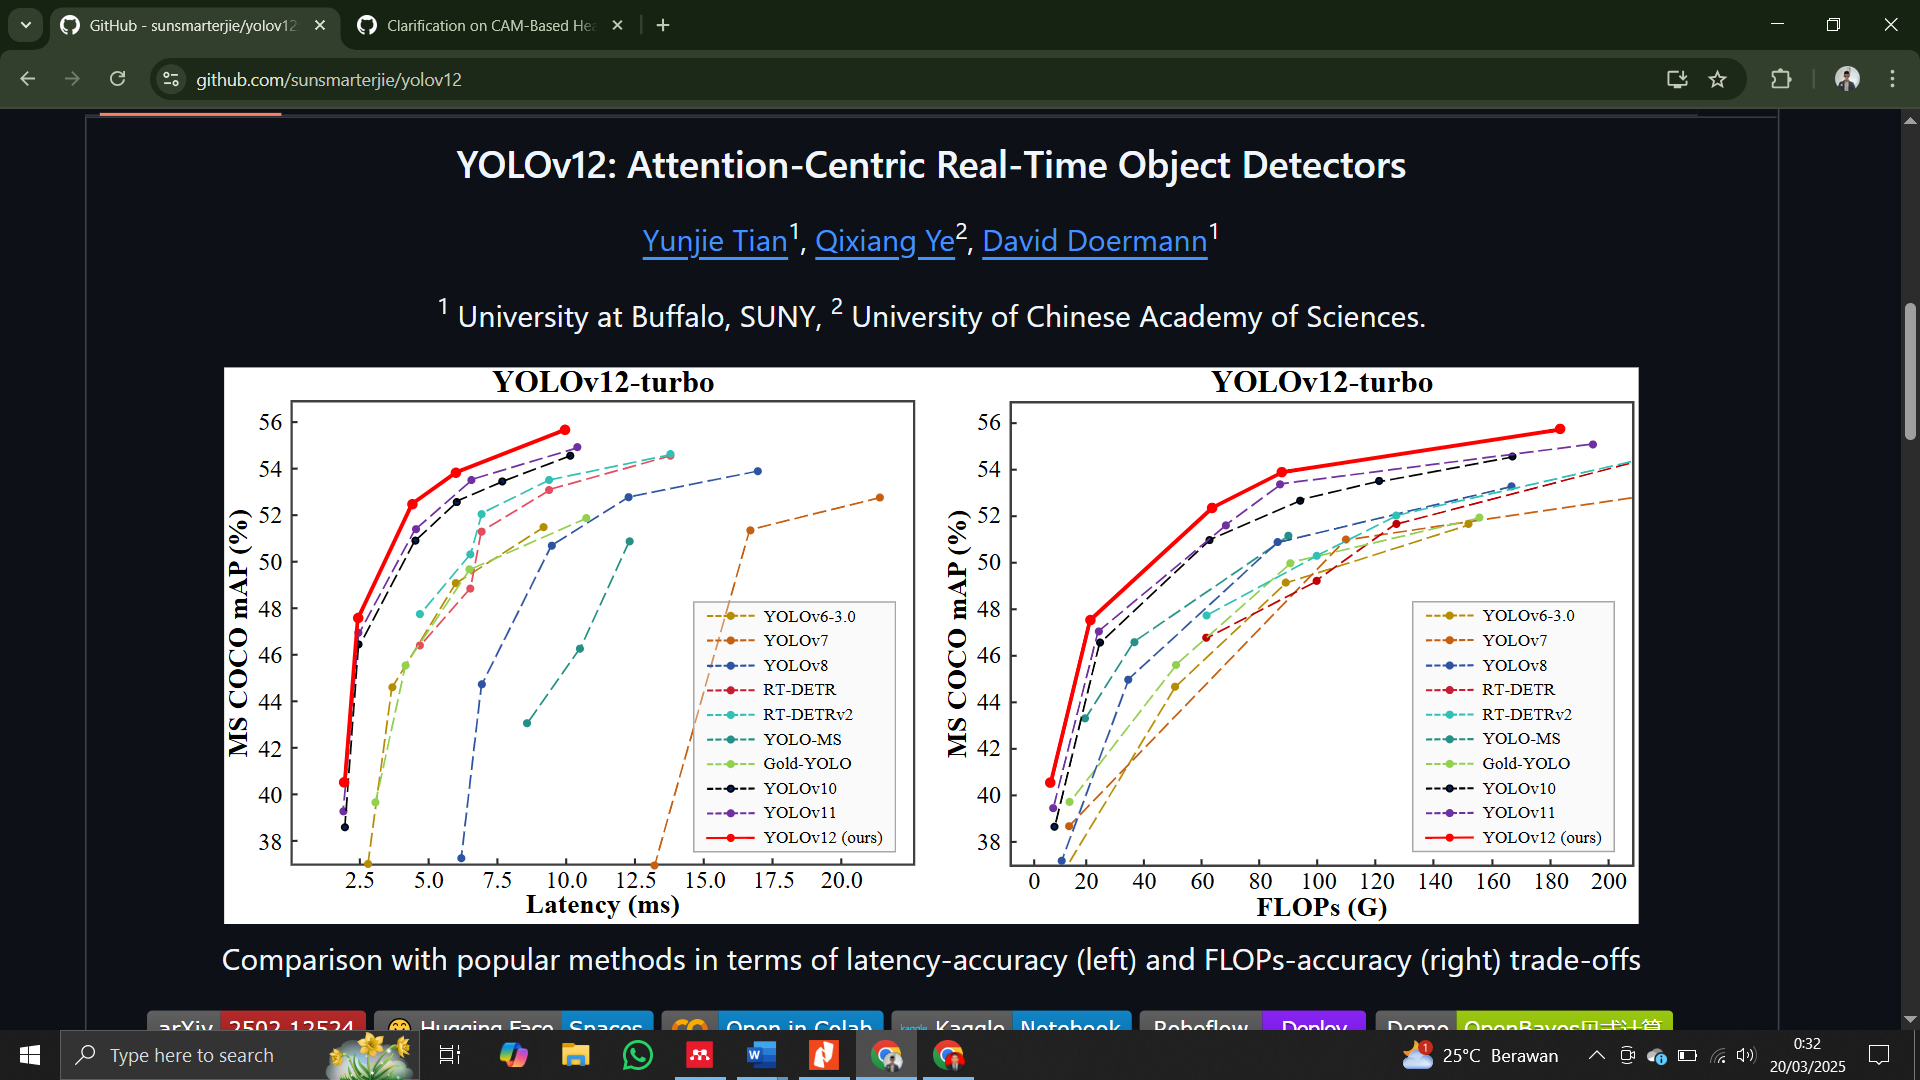The image size is (1920, 1080).
Task: Click the Chrome profile avatar
Action: pyautogui.click(x=1847, y=79)
